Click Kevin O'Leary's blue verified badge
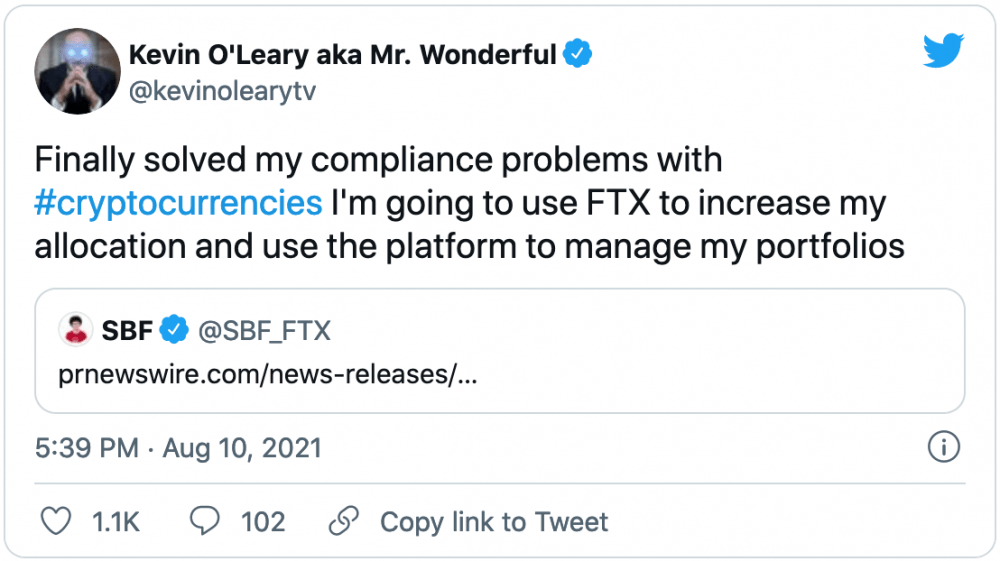1000x561 pixels. click(578, 54)
